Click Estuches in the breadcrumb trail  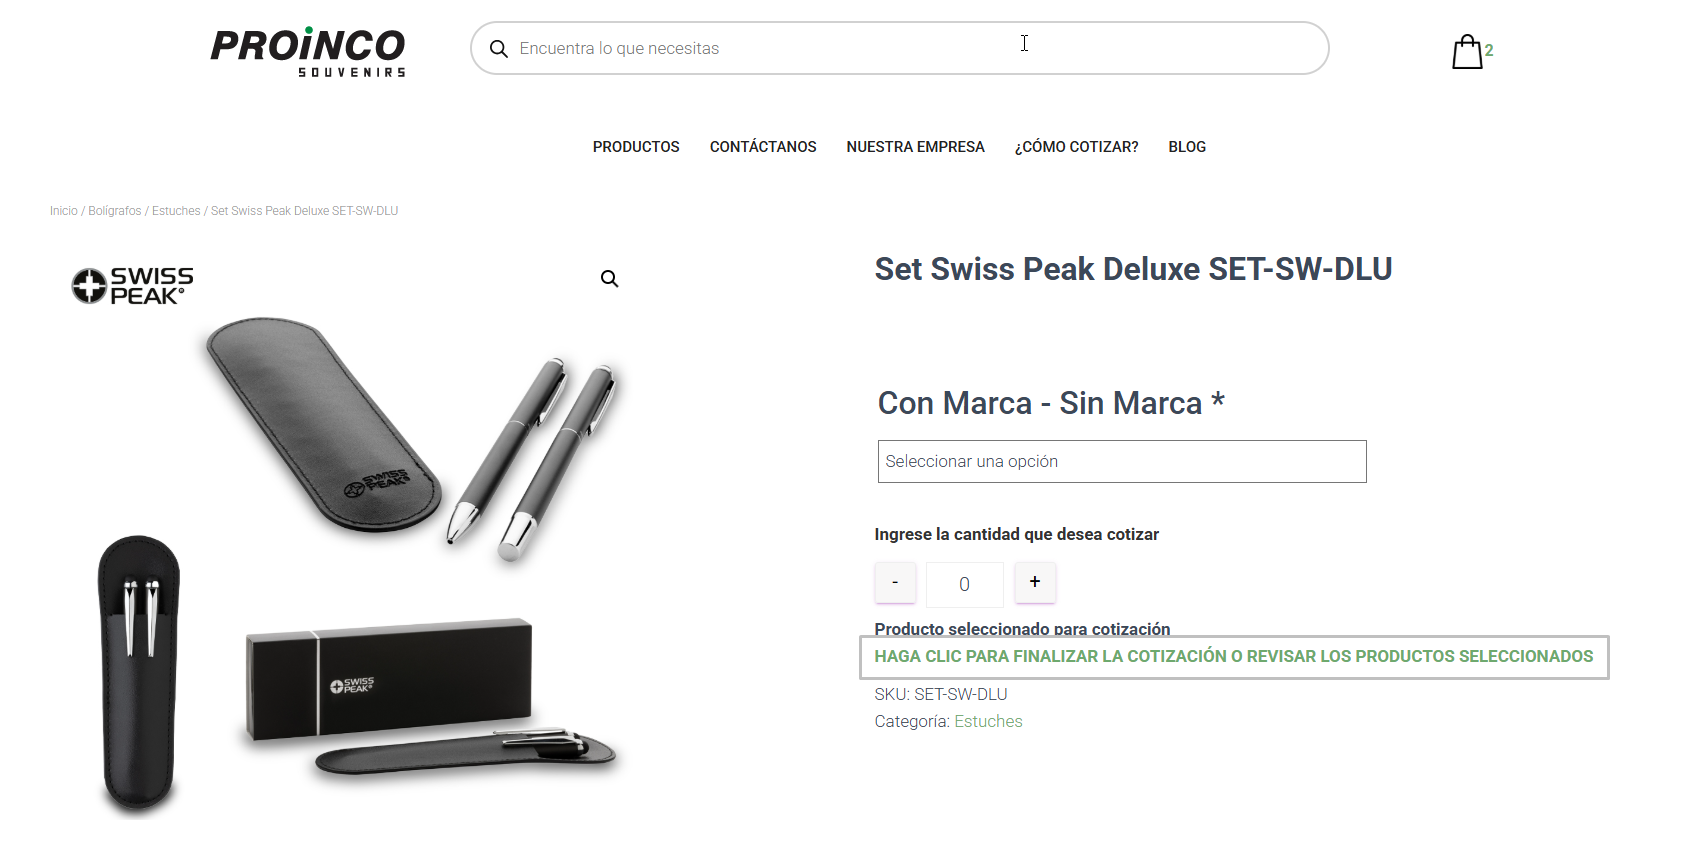tap(176, 211)
